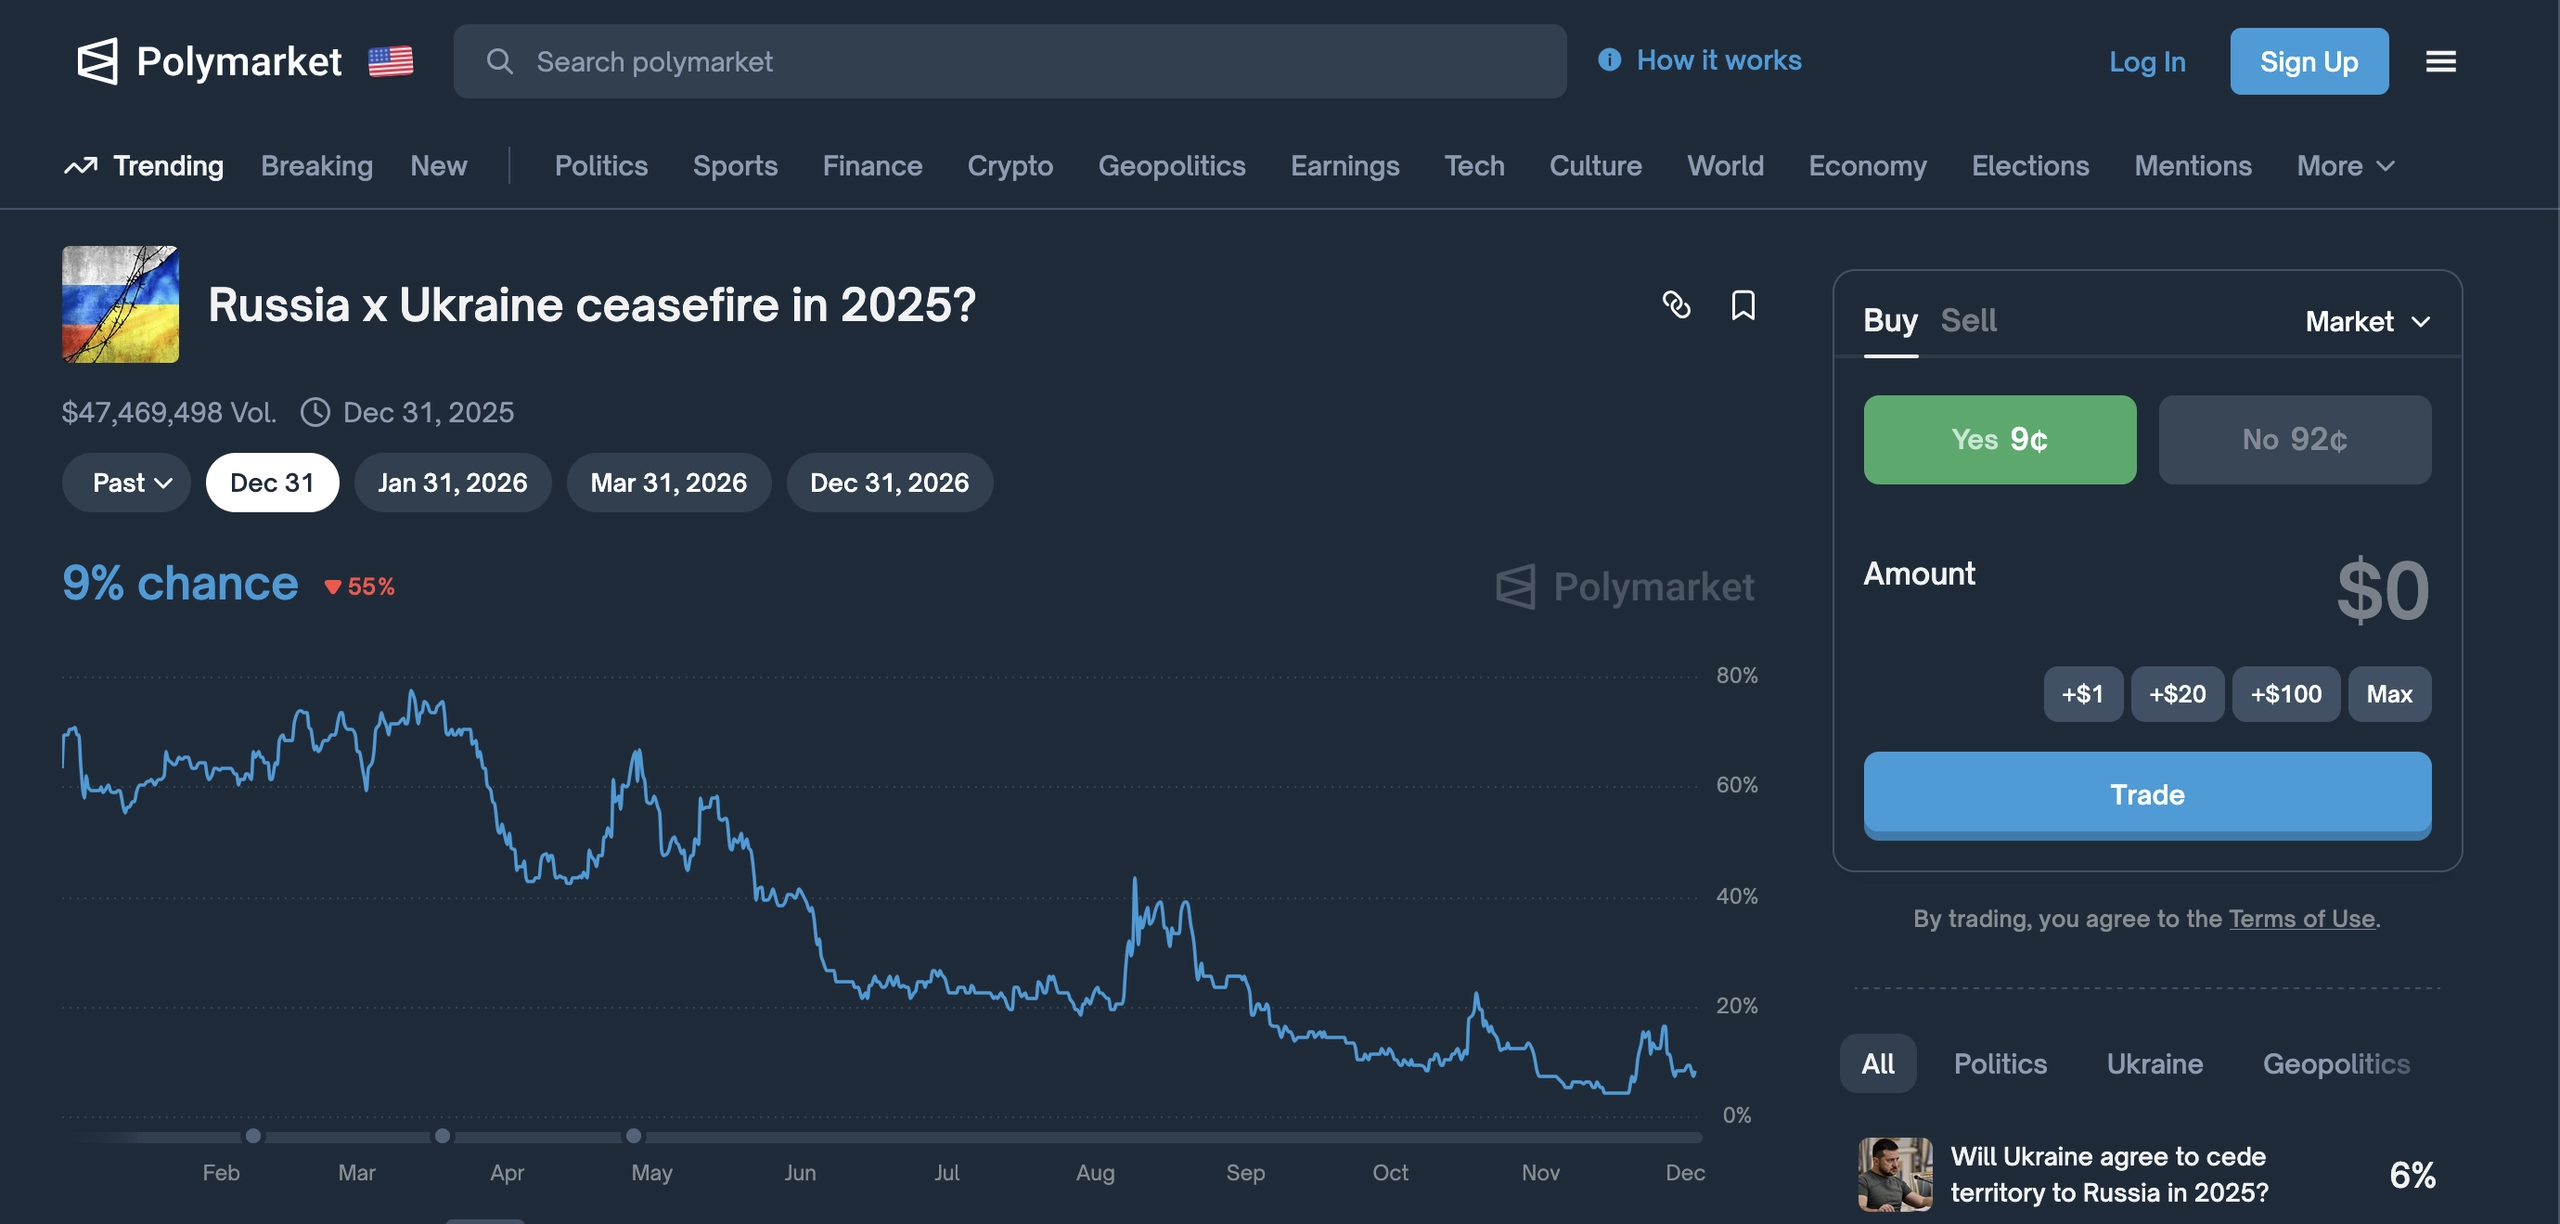
Task: Open Ukraine cede territory related market
Action: click(x=2109, y=1174)
